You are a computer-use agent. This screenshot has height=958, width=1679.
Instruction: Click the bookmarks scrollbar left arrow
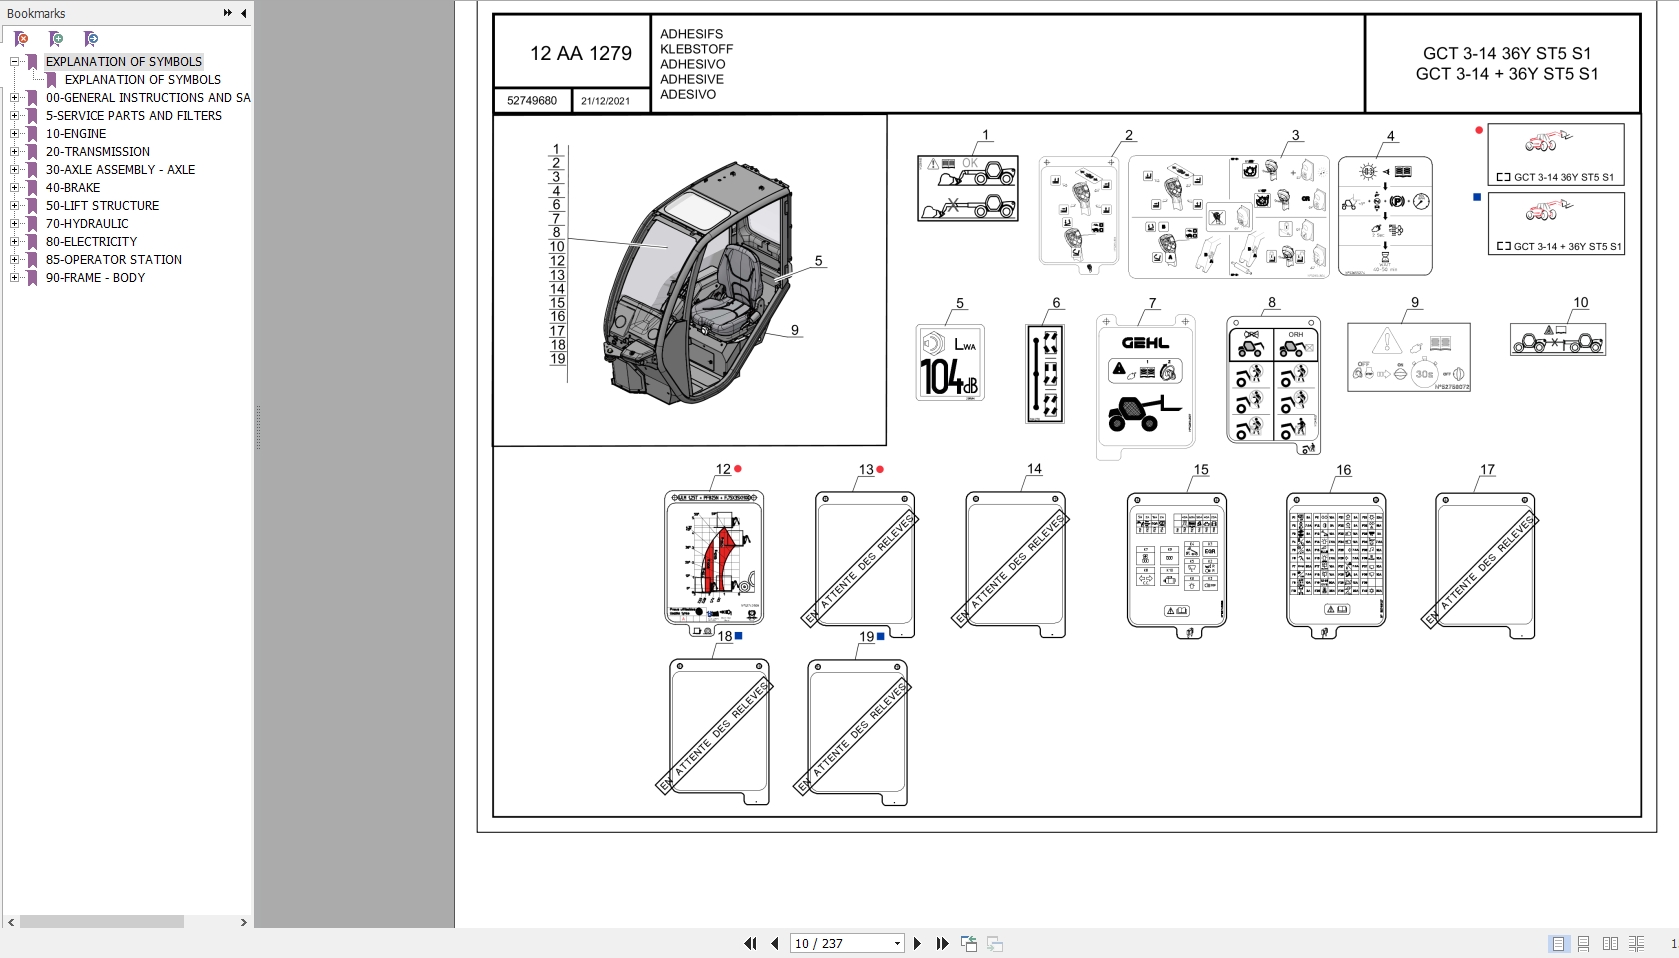pyautogui.click(x=11, y=922)
